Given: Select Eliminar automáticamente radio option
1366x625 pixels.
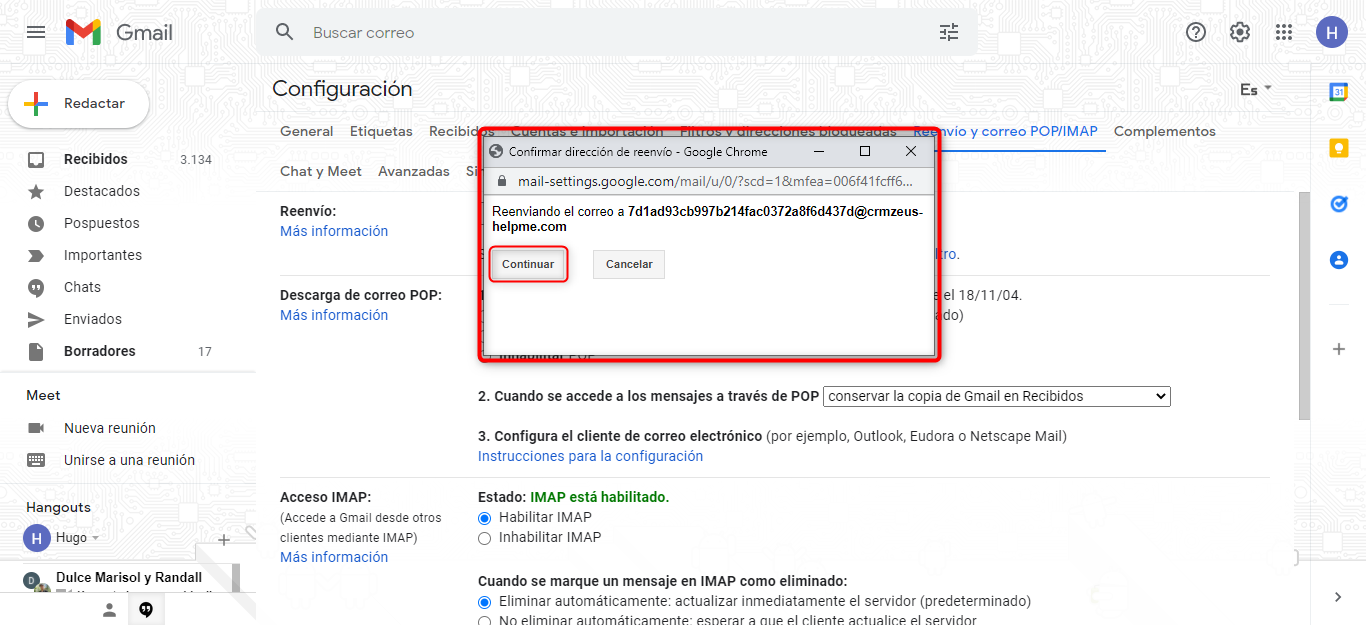Looking at the screenshot, I should [485, 602].
